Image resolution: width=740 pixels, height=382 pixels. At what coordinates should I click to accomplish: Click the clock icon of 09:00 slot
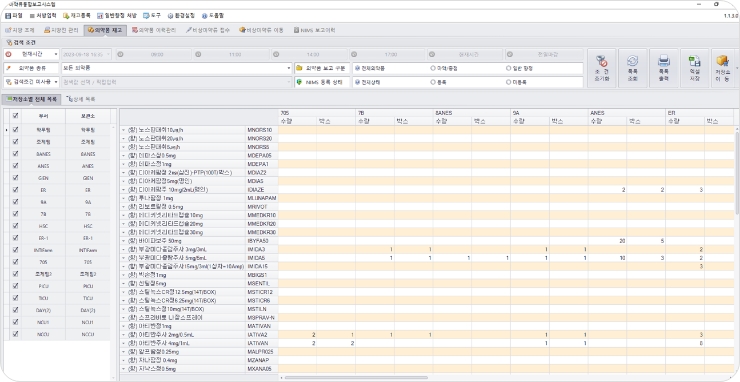point(120,54)
